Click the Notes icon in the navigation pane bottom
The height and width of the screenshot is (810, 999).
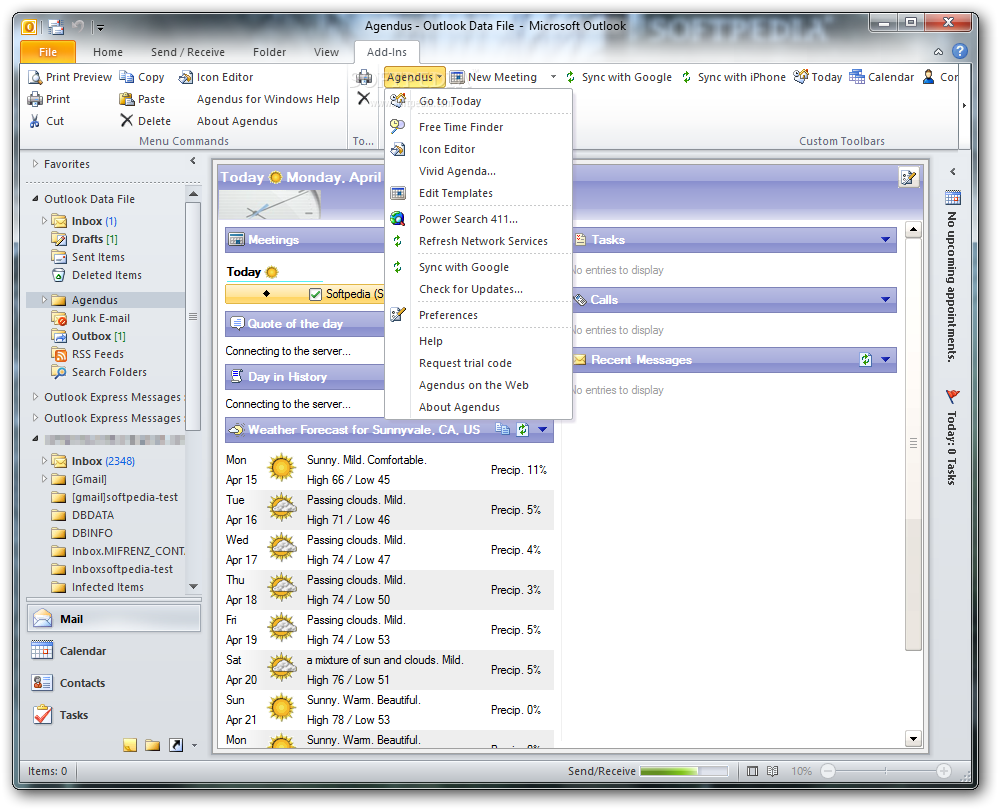(x=130, y=745)
